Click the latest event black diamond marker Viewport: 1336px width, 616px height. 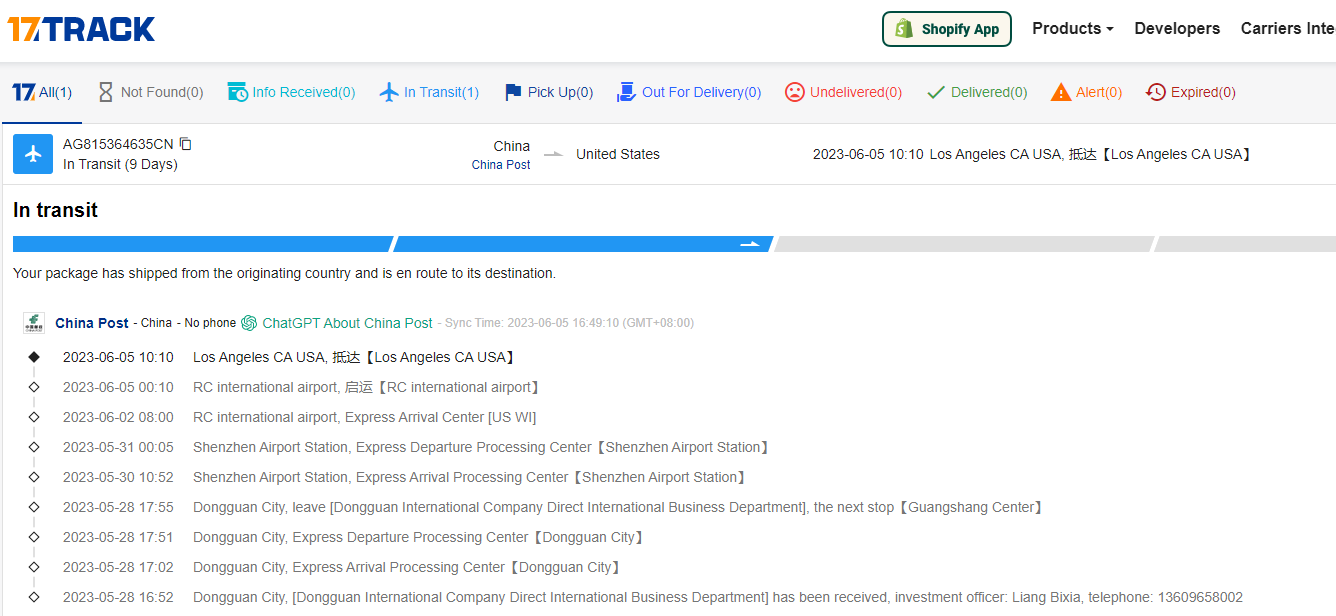click(34, 357)
